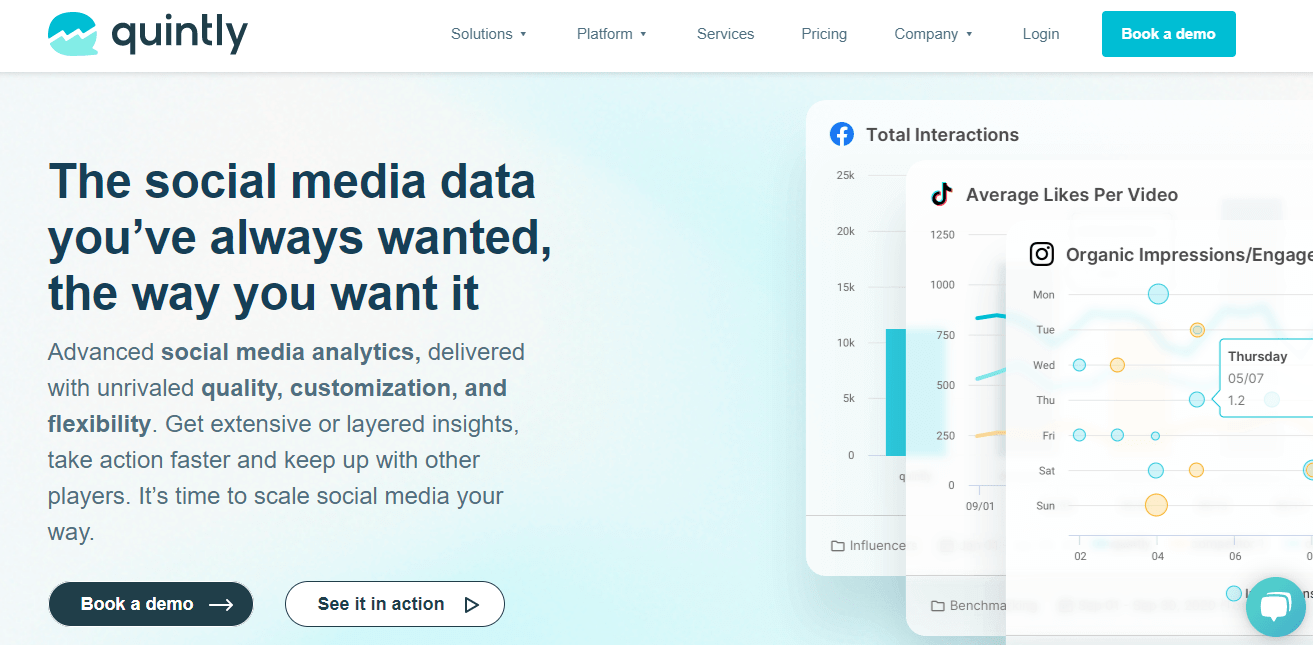Click the folder icon next to Benchmarking

938,606
